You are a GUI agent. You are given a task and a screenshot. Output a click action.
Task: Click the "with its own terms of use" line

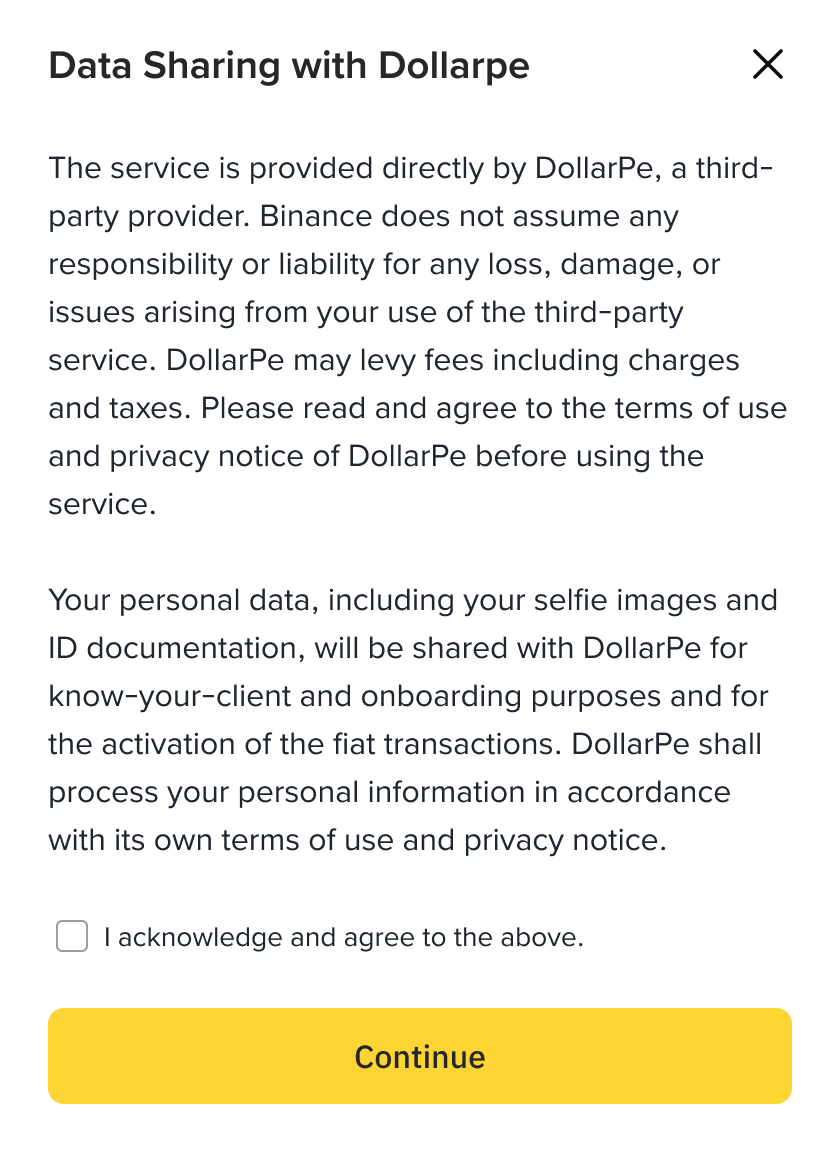[x=357, y=841]
